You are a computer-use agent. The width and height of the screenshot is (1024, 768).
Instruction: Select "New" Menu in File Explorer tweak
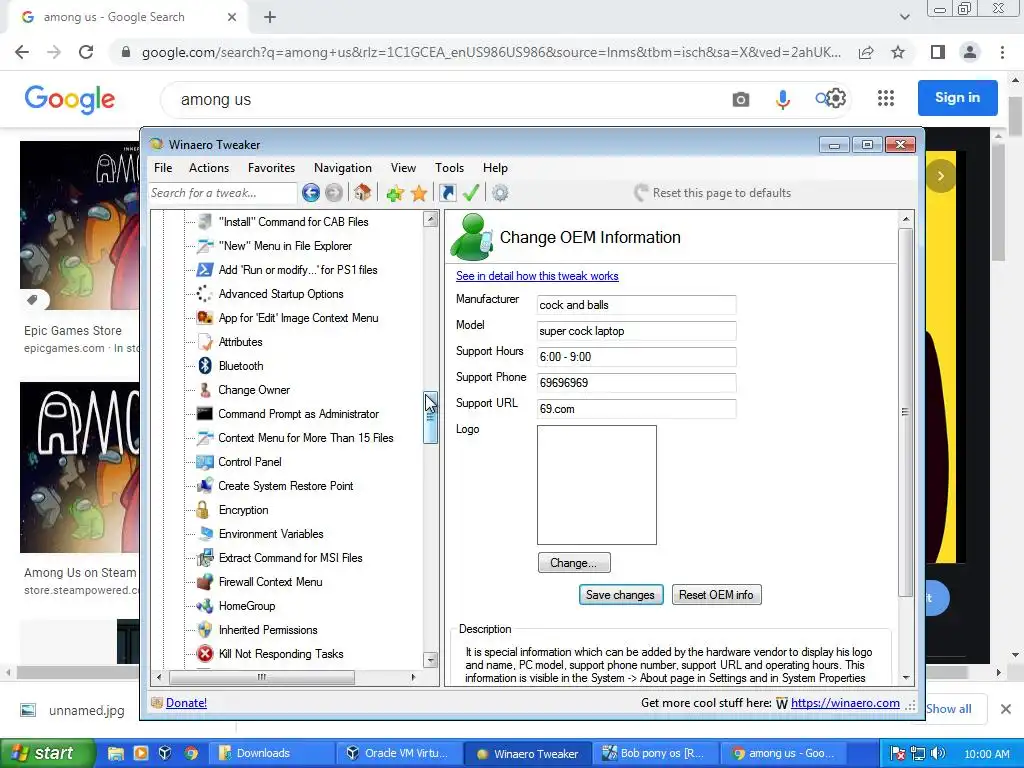(285, 246)
